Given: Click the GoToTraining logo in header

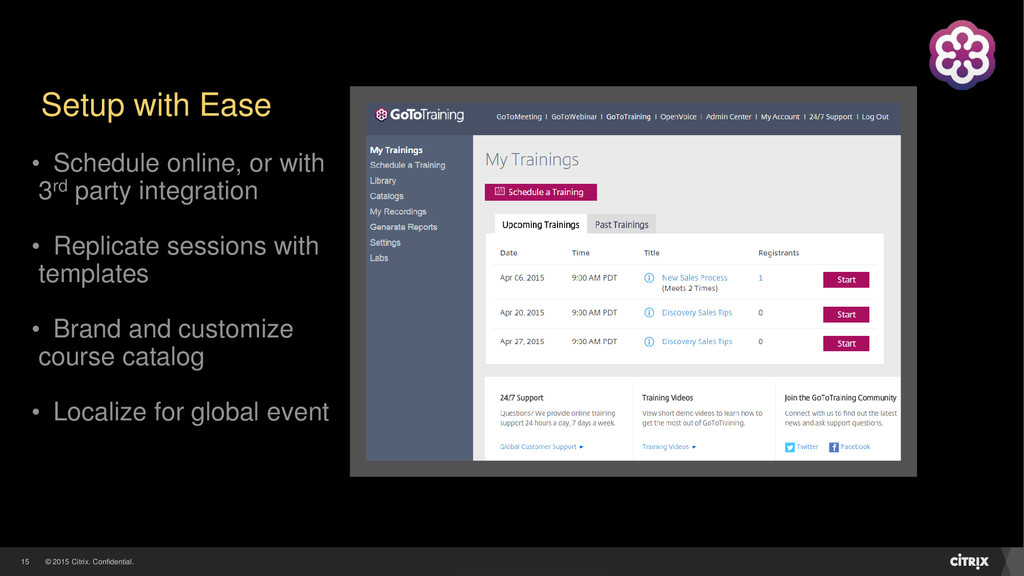Looking at the screenshot, I should click(x=420, y=115).
